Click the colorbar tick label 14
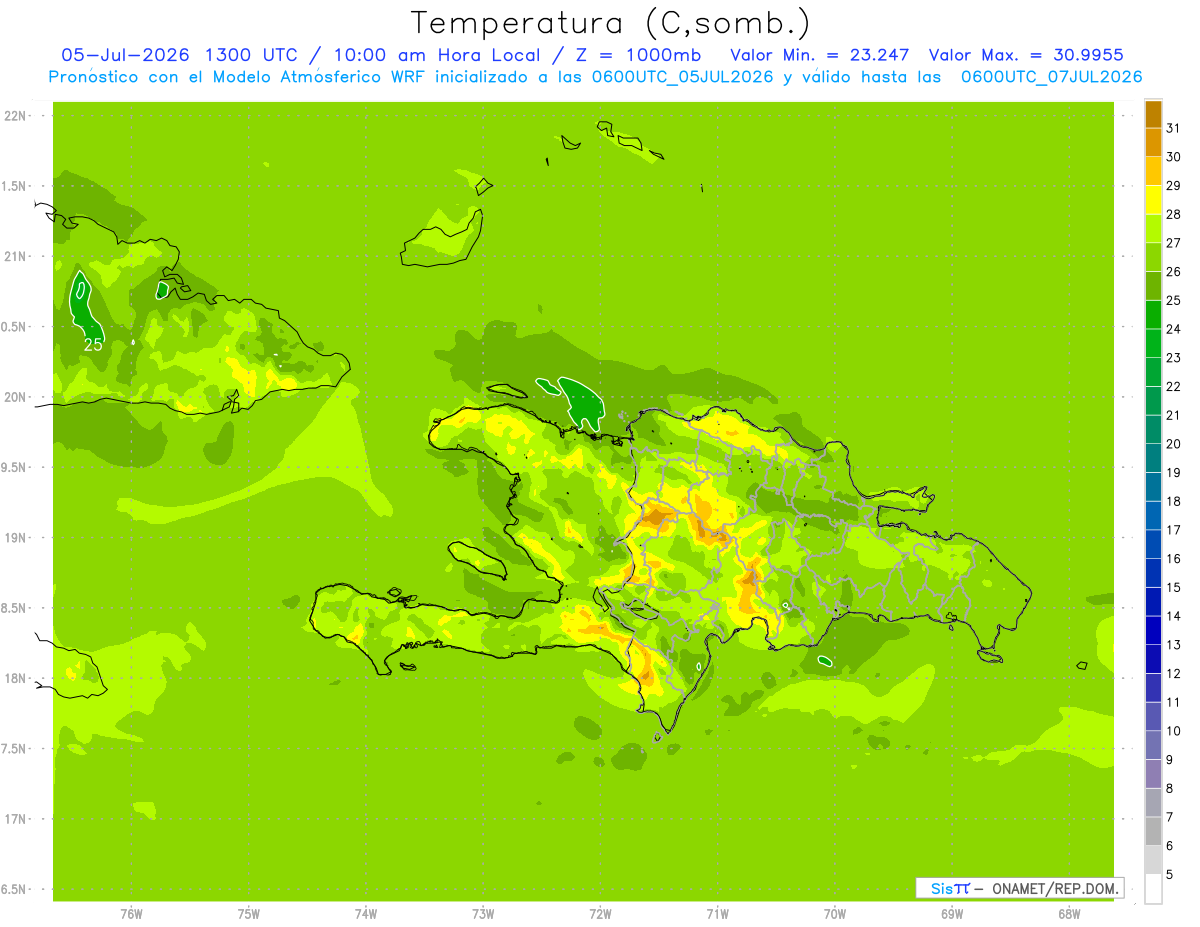The width and height of the screenshot is (1200, 927). click(x=1173, y=616)
